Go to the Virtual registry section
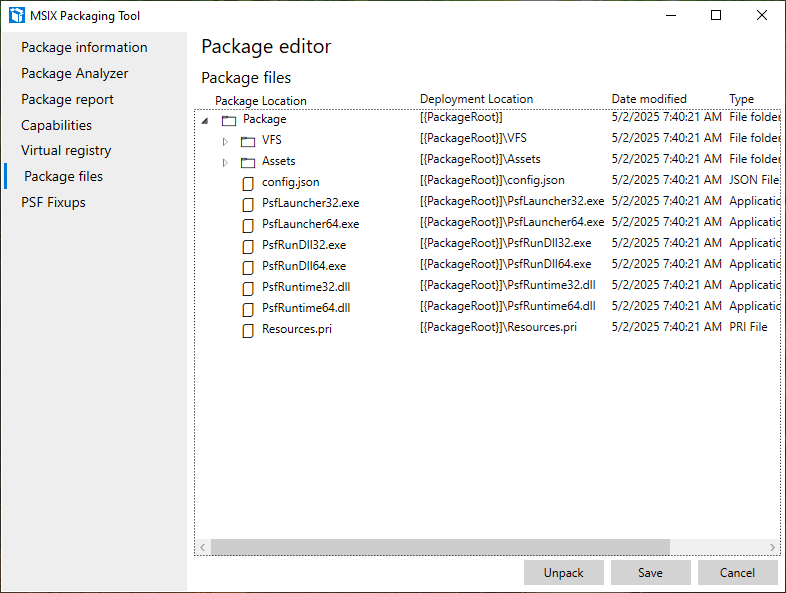Viewport: 786px width, 593px height. click(x=66, y=150)
